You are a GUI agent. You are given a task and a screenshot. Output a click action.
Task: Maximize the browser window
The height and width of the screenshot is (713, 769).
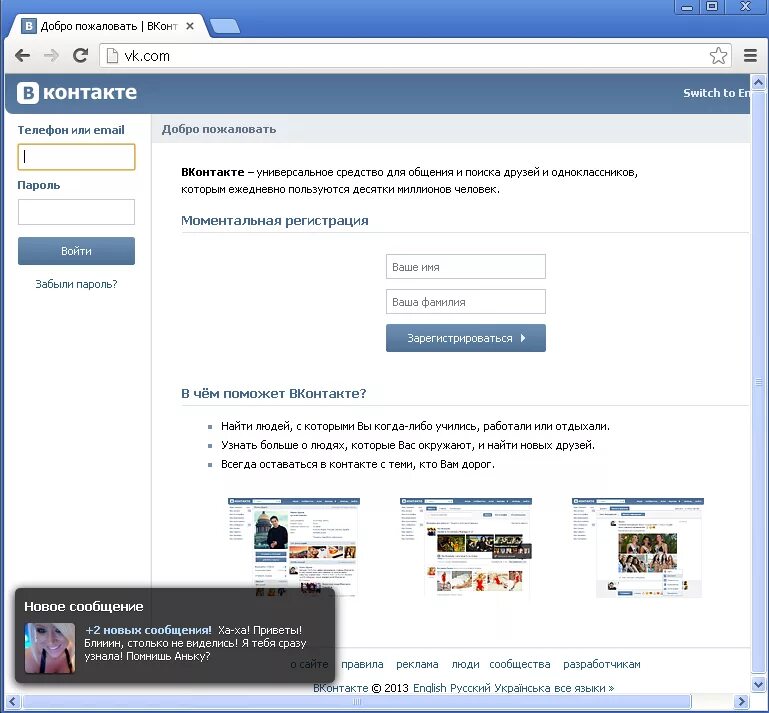coord(712,6)
